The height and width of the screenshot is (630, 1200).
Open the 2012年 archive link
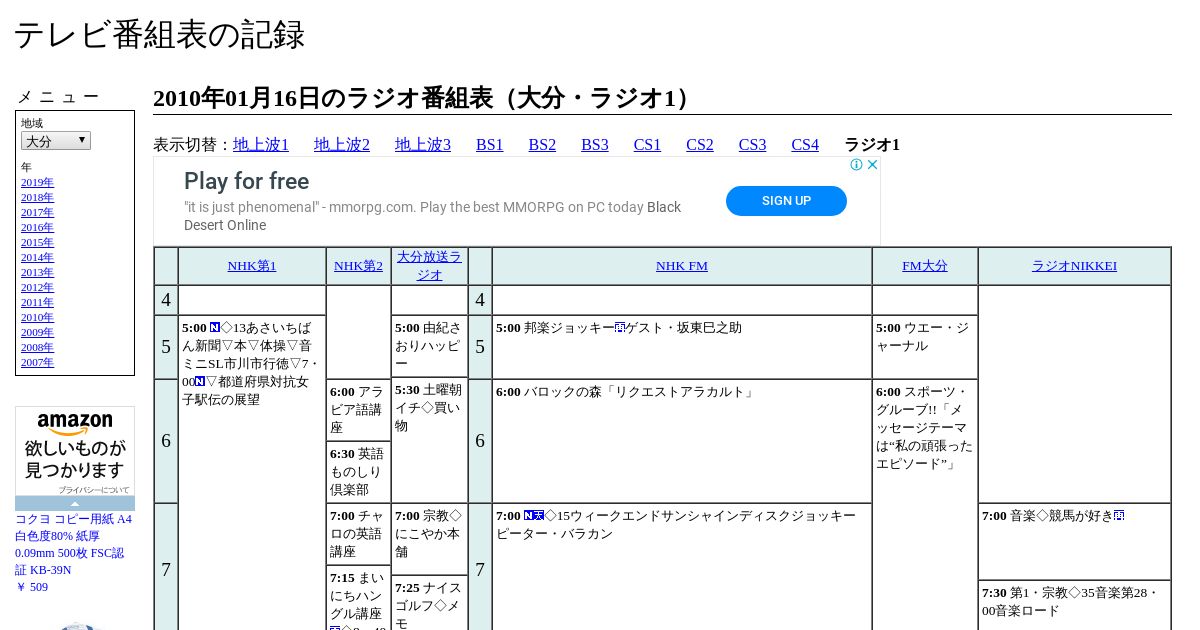(x=37, y=288)
